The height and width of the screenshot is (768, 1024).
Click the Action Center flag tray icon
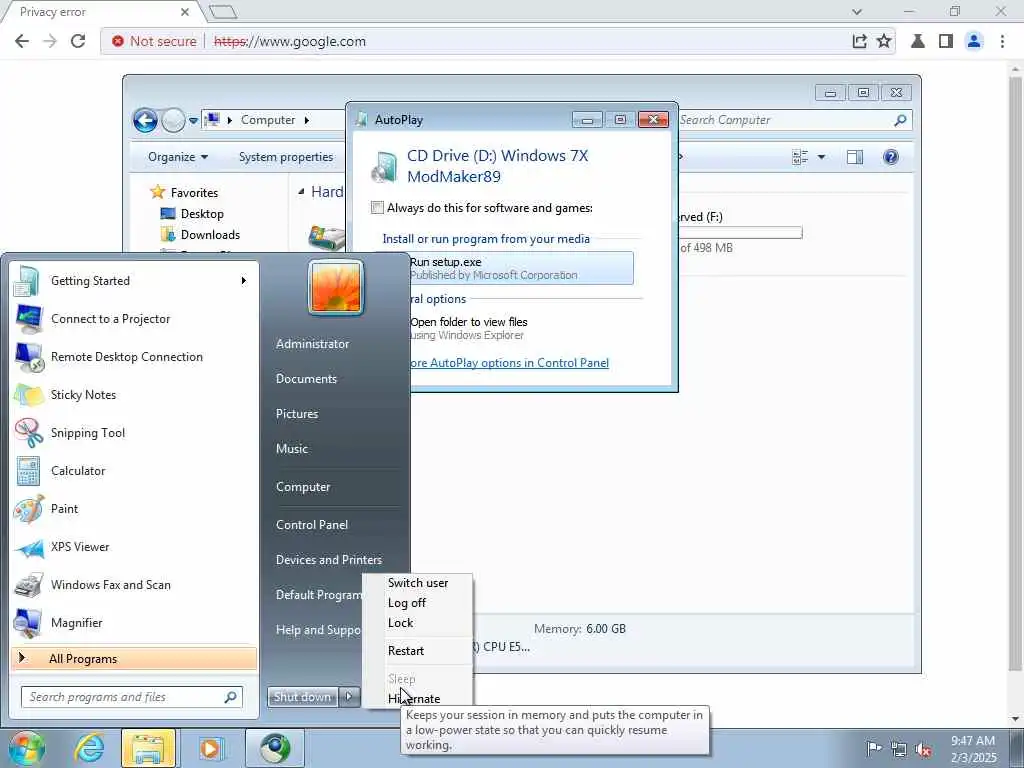[874, 748]
